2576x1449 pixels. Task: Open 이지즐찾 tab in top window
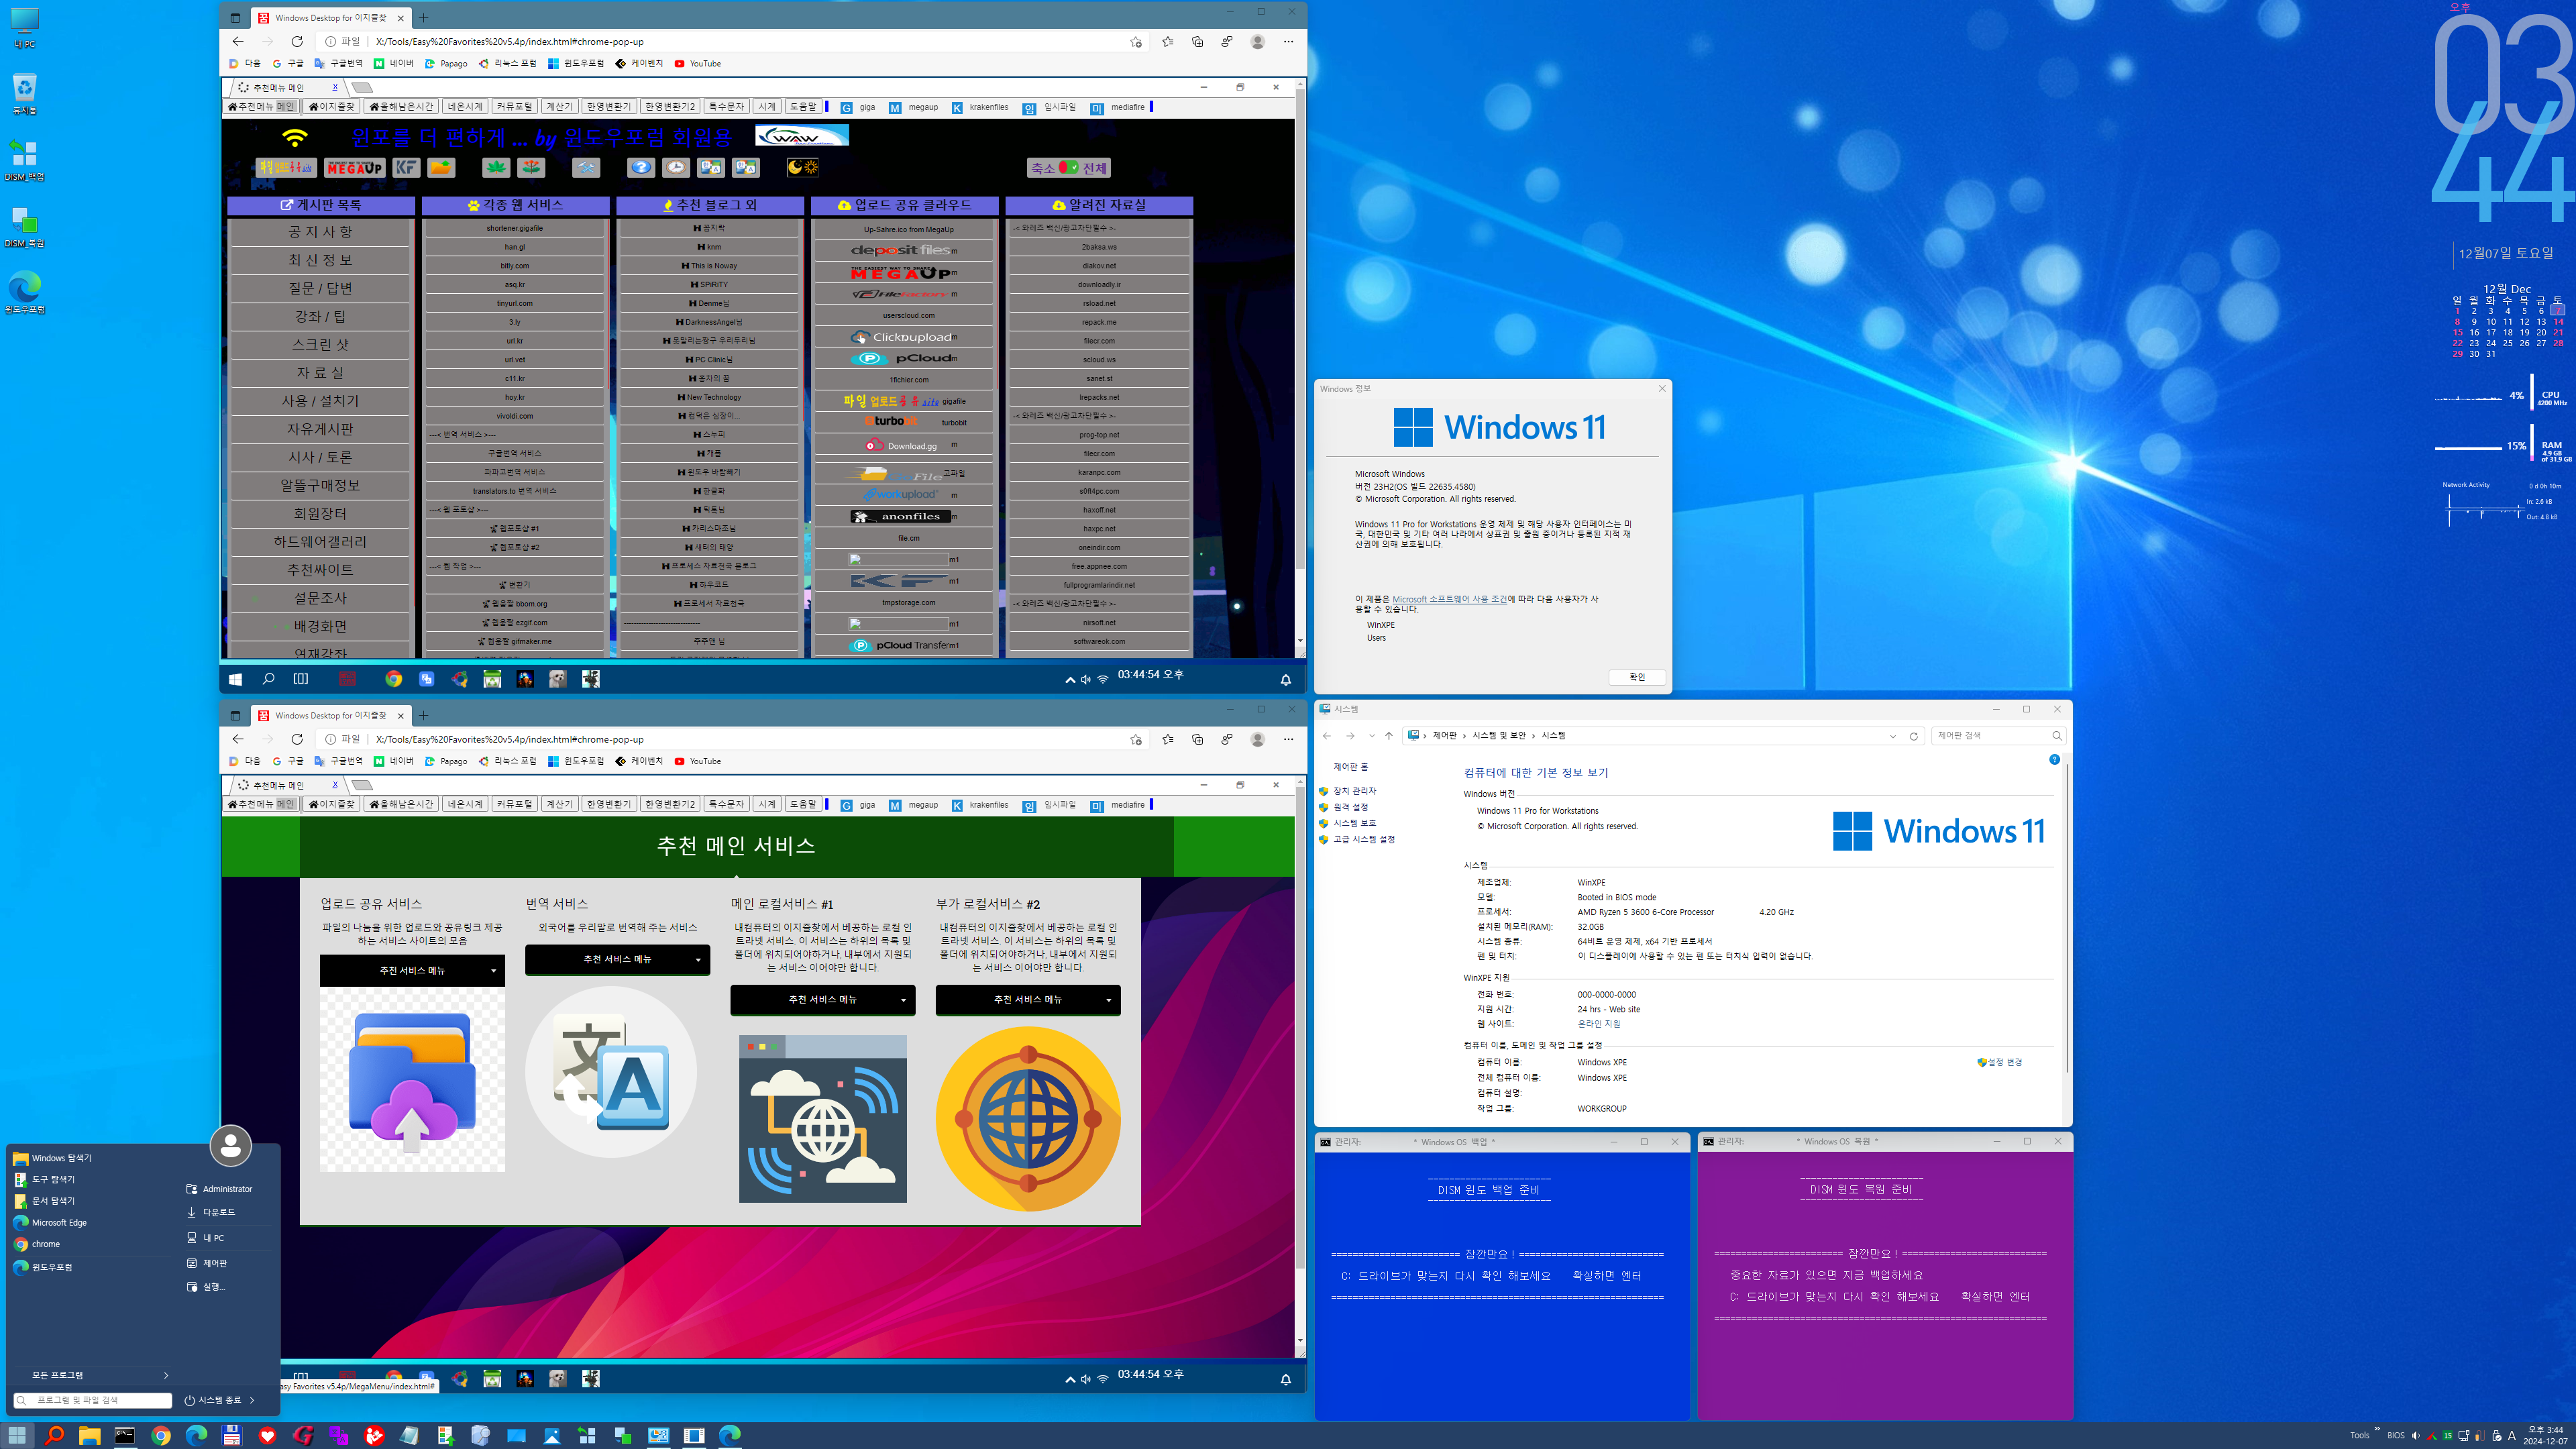click(x=331, y=106)
